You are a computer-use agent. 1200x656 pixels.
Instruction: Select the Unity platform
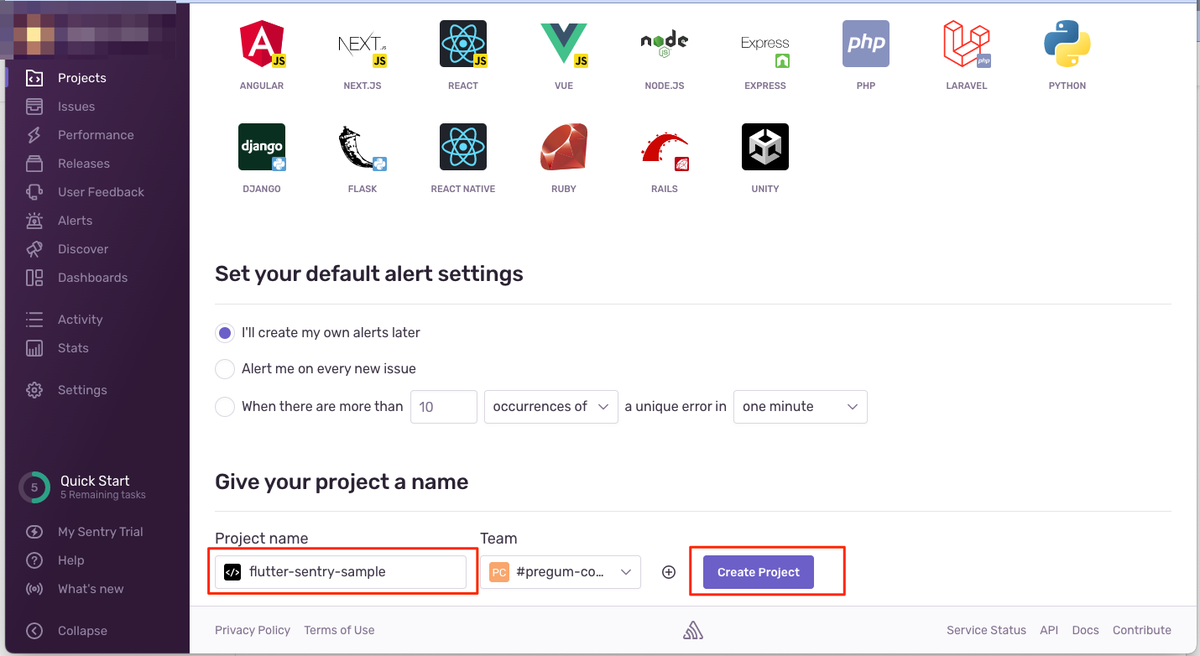764,146
